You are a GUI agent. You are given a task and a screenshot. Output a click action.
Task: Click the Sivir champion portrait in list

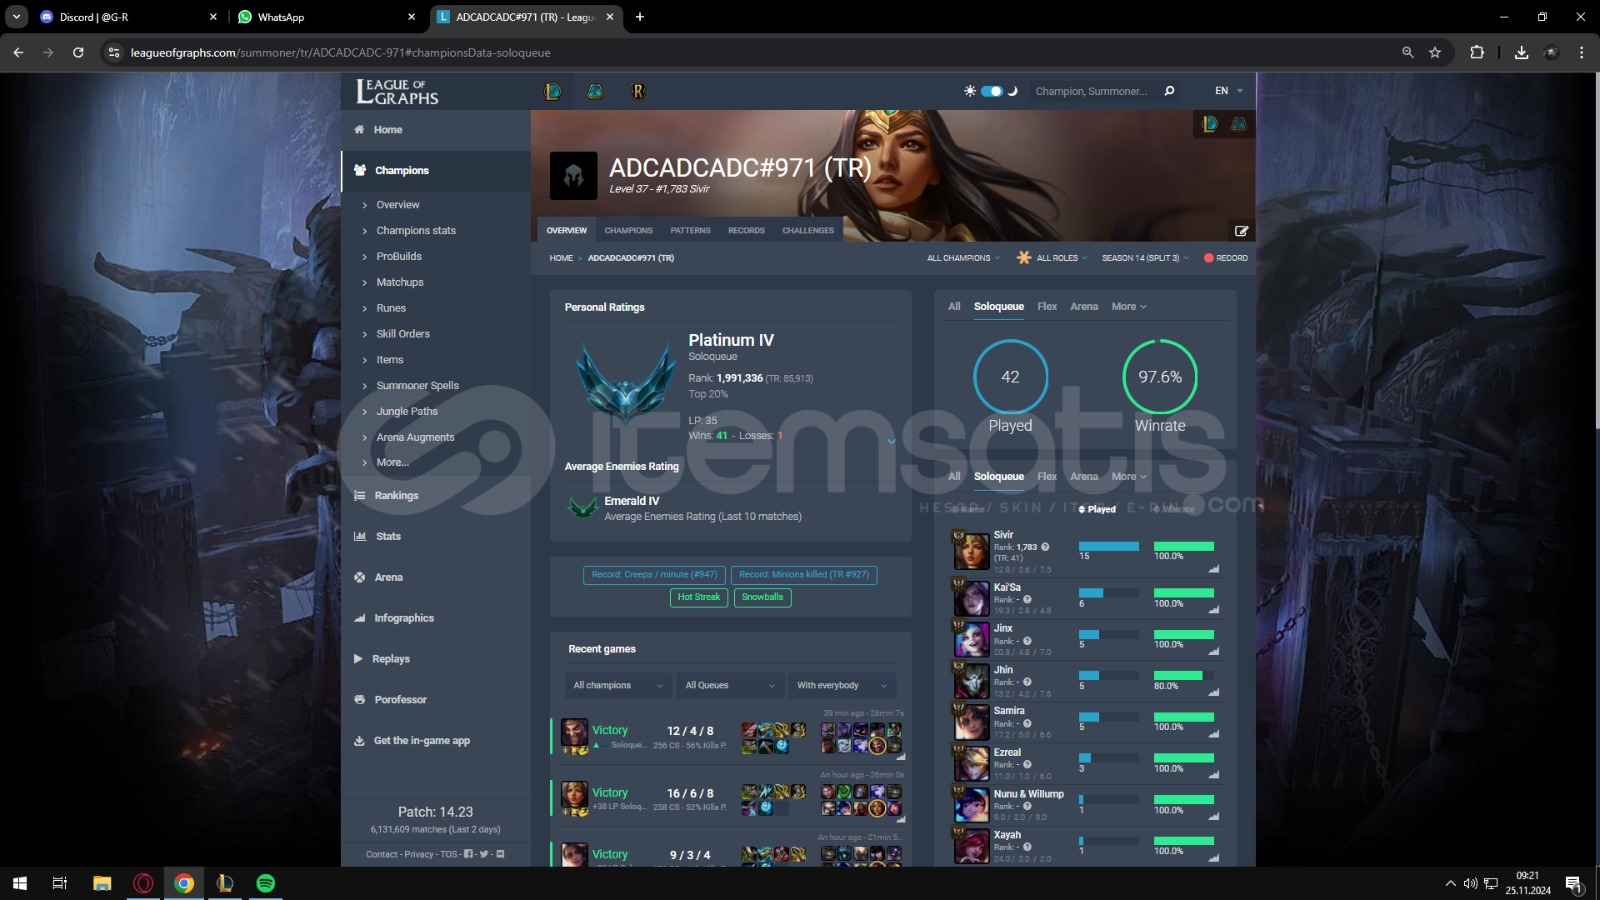click(x=970, y=550)
